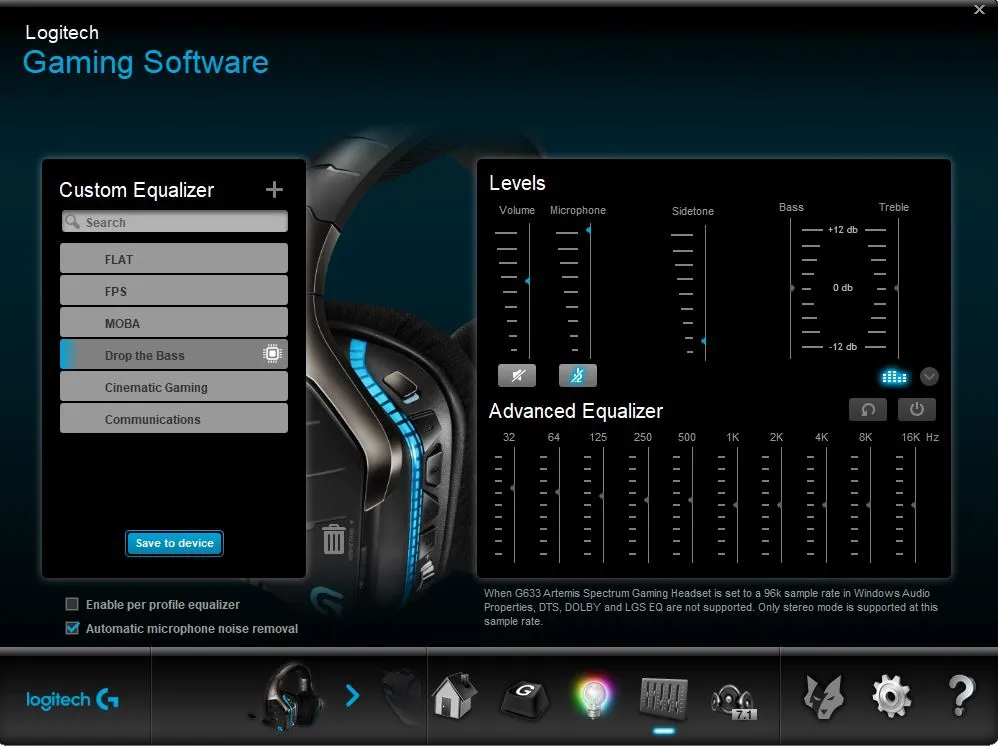The image size is (998, 746).
Task: Select the Communications preset
Action: pos(174,418)
